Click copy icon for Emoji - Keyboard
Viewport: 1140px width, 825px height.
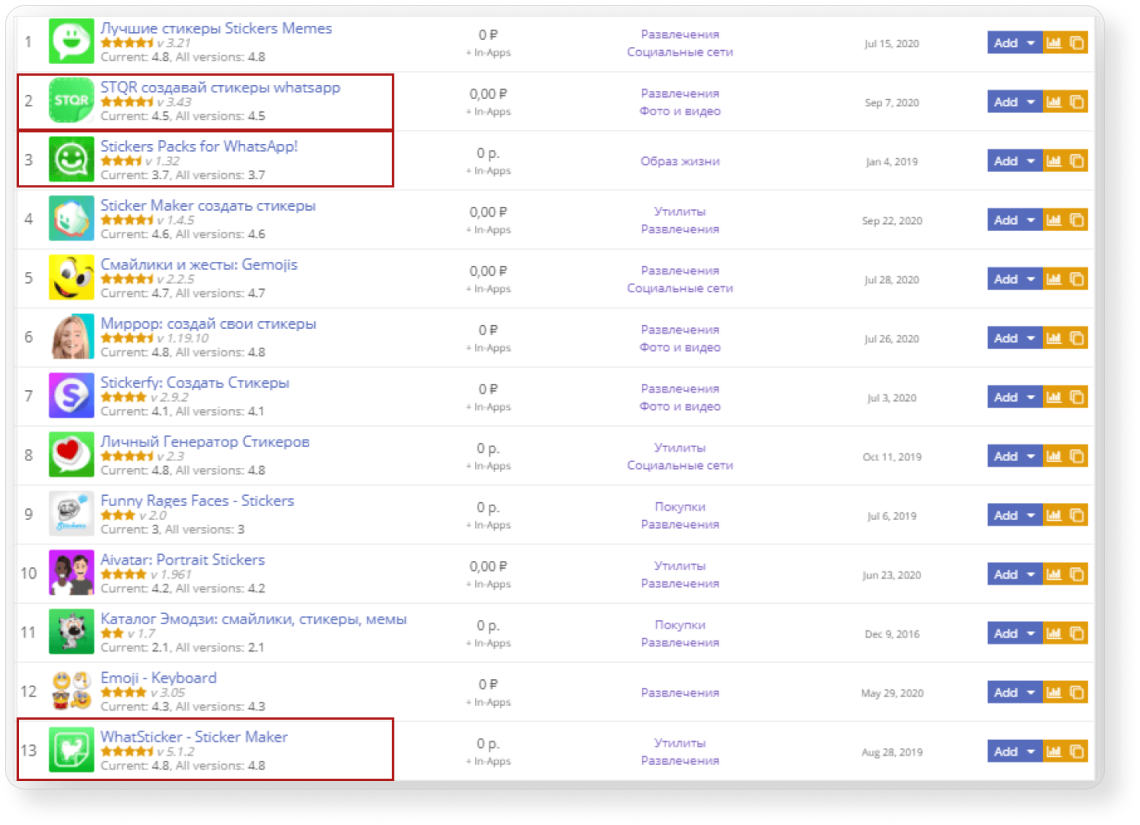pyautogui.click(x=1077, y=692)
